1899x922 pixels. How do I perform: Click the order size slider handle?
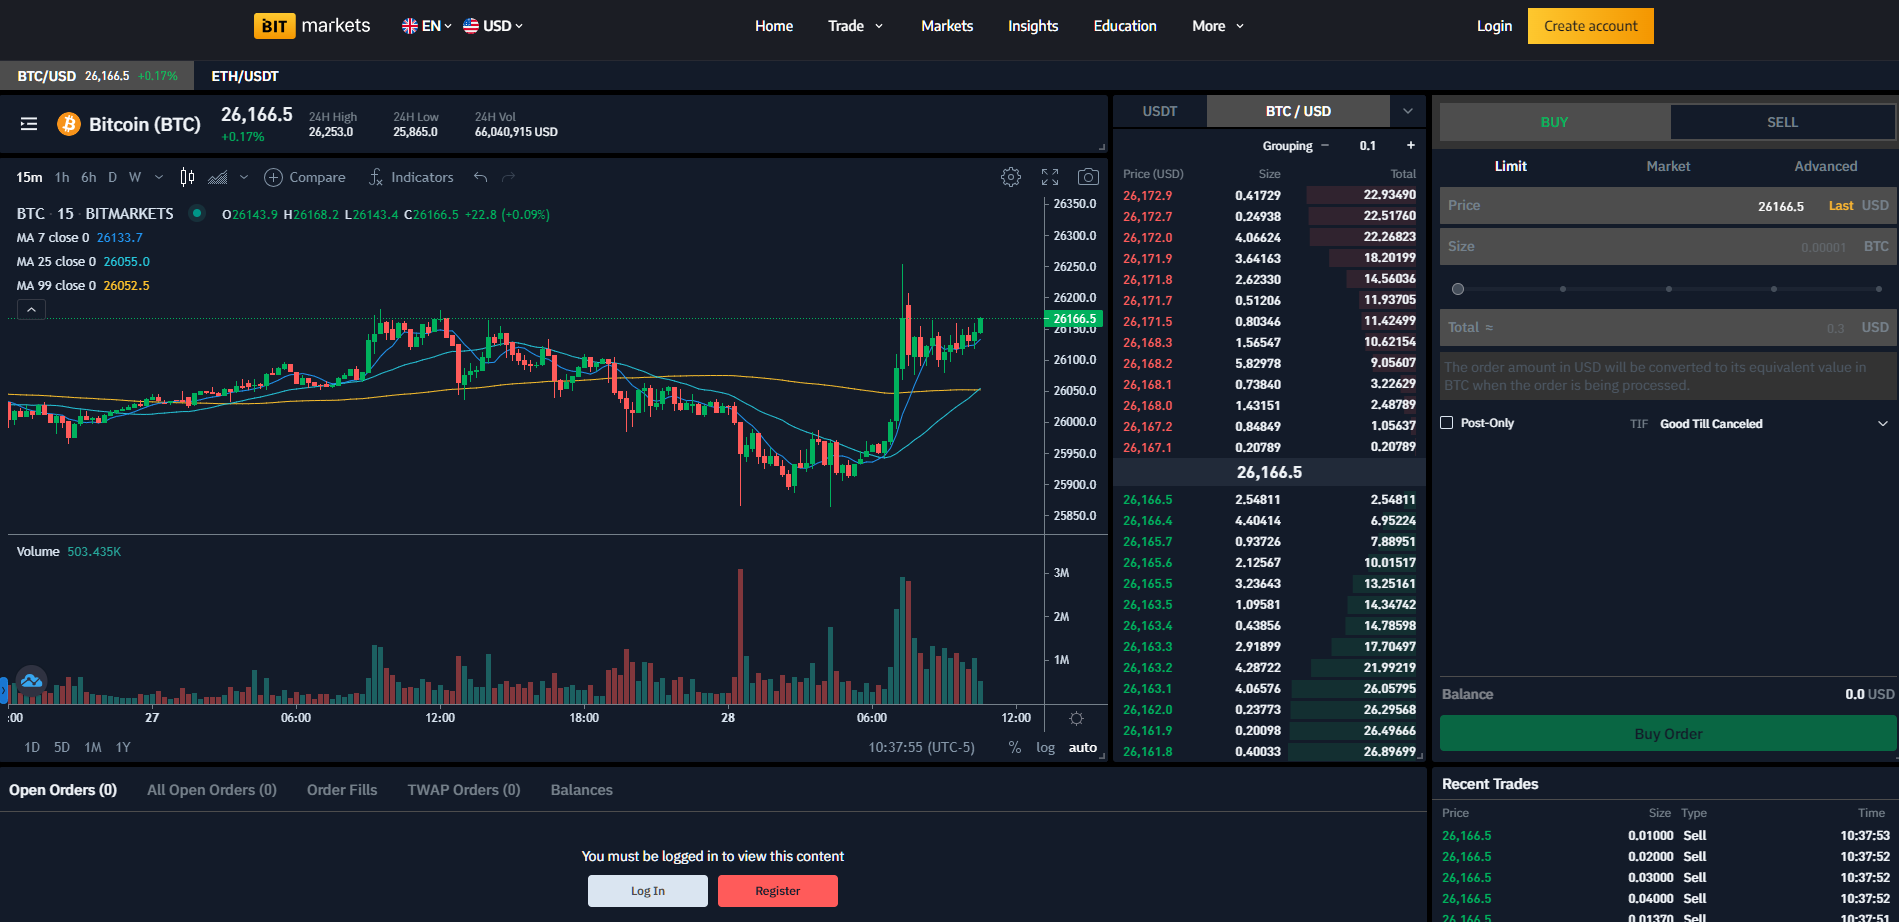click(1458, 289)
